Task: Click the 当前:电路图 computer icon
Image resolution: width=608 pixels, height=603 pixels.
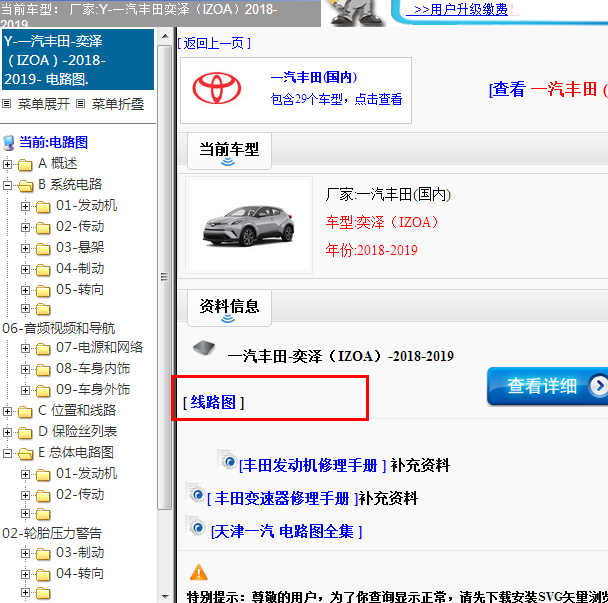Action: [x=9, y=143]
